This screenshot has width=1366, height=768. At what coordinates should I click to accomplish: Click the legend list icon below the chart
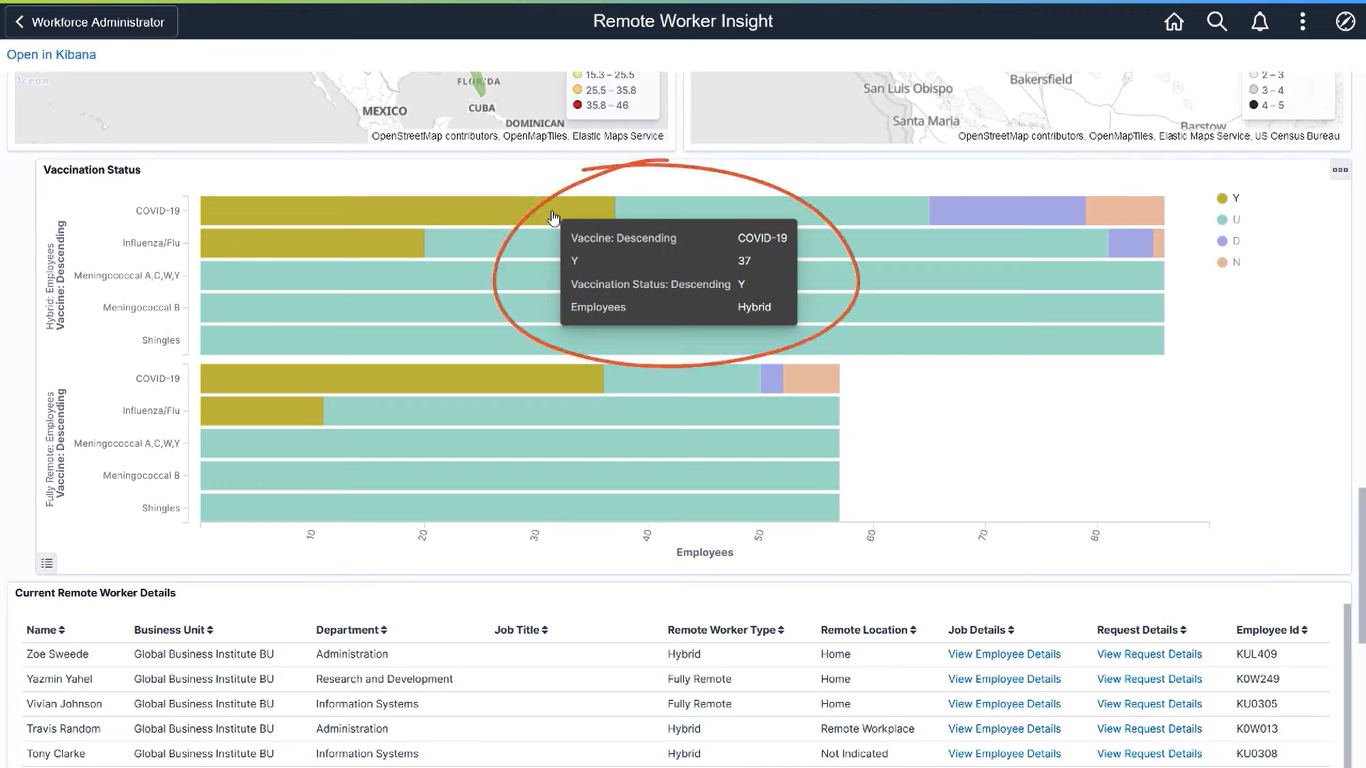46,563
